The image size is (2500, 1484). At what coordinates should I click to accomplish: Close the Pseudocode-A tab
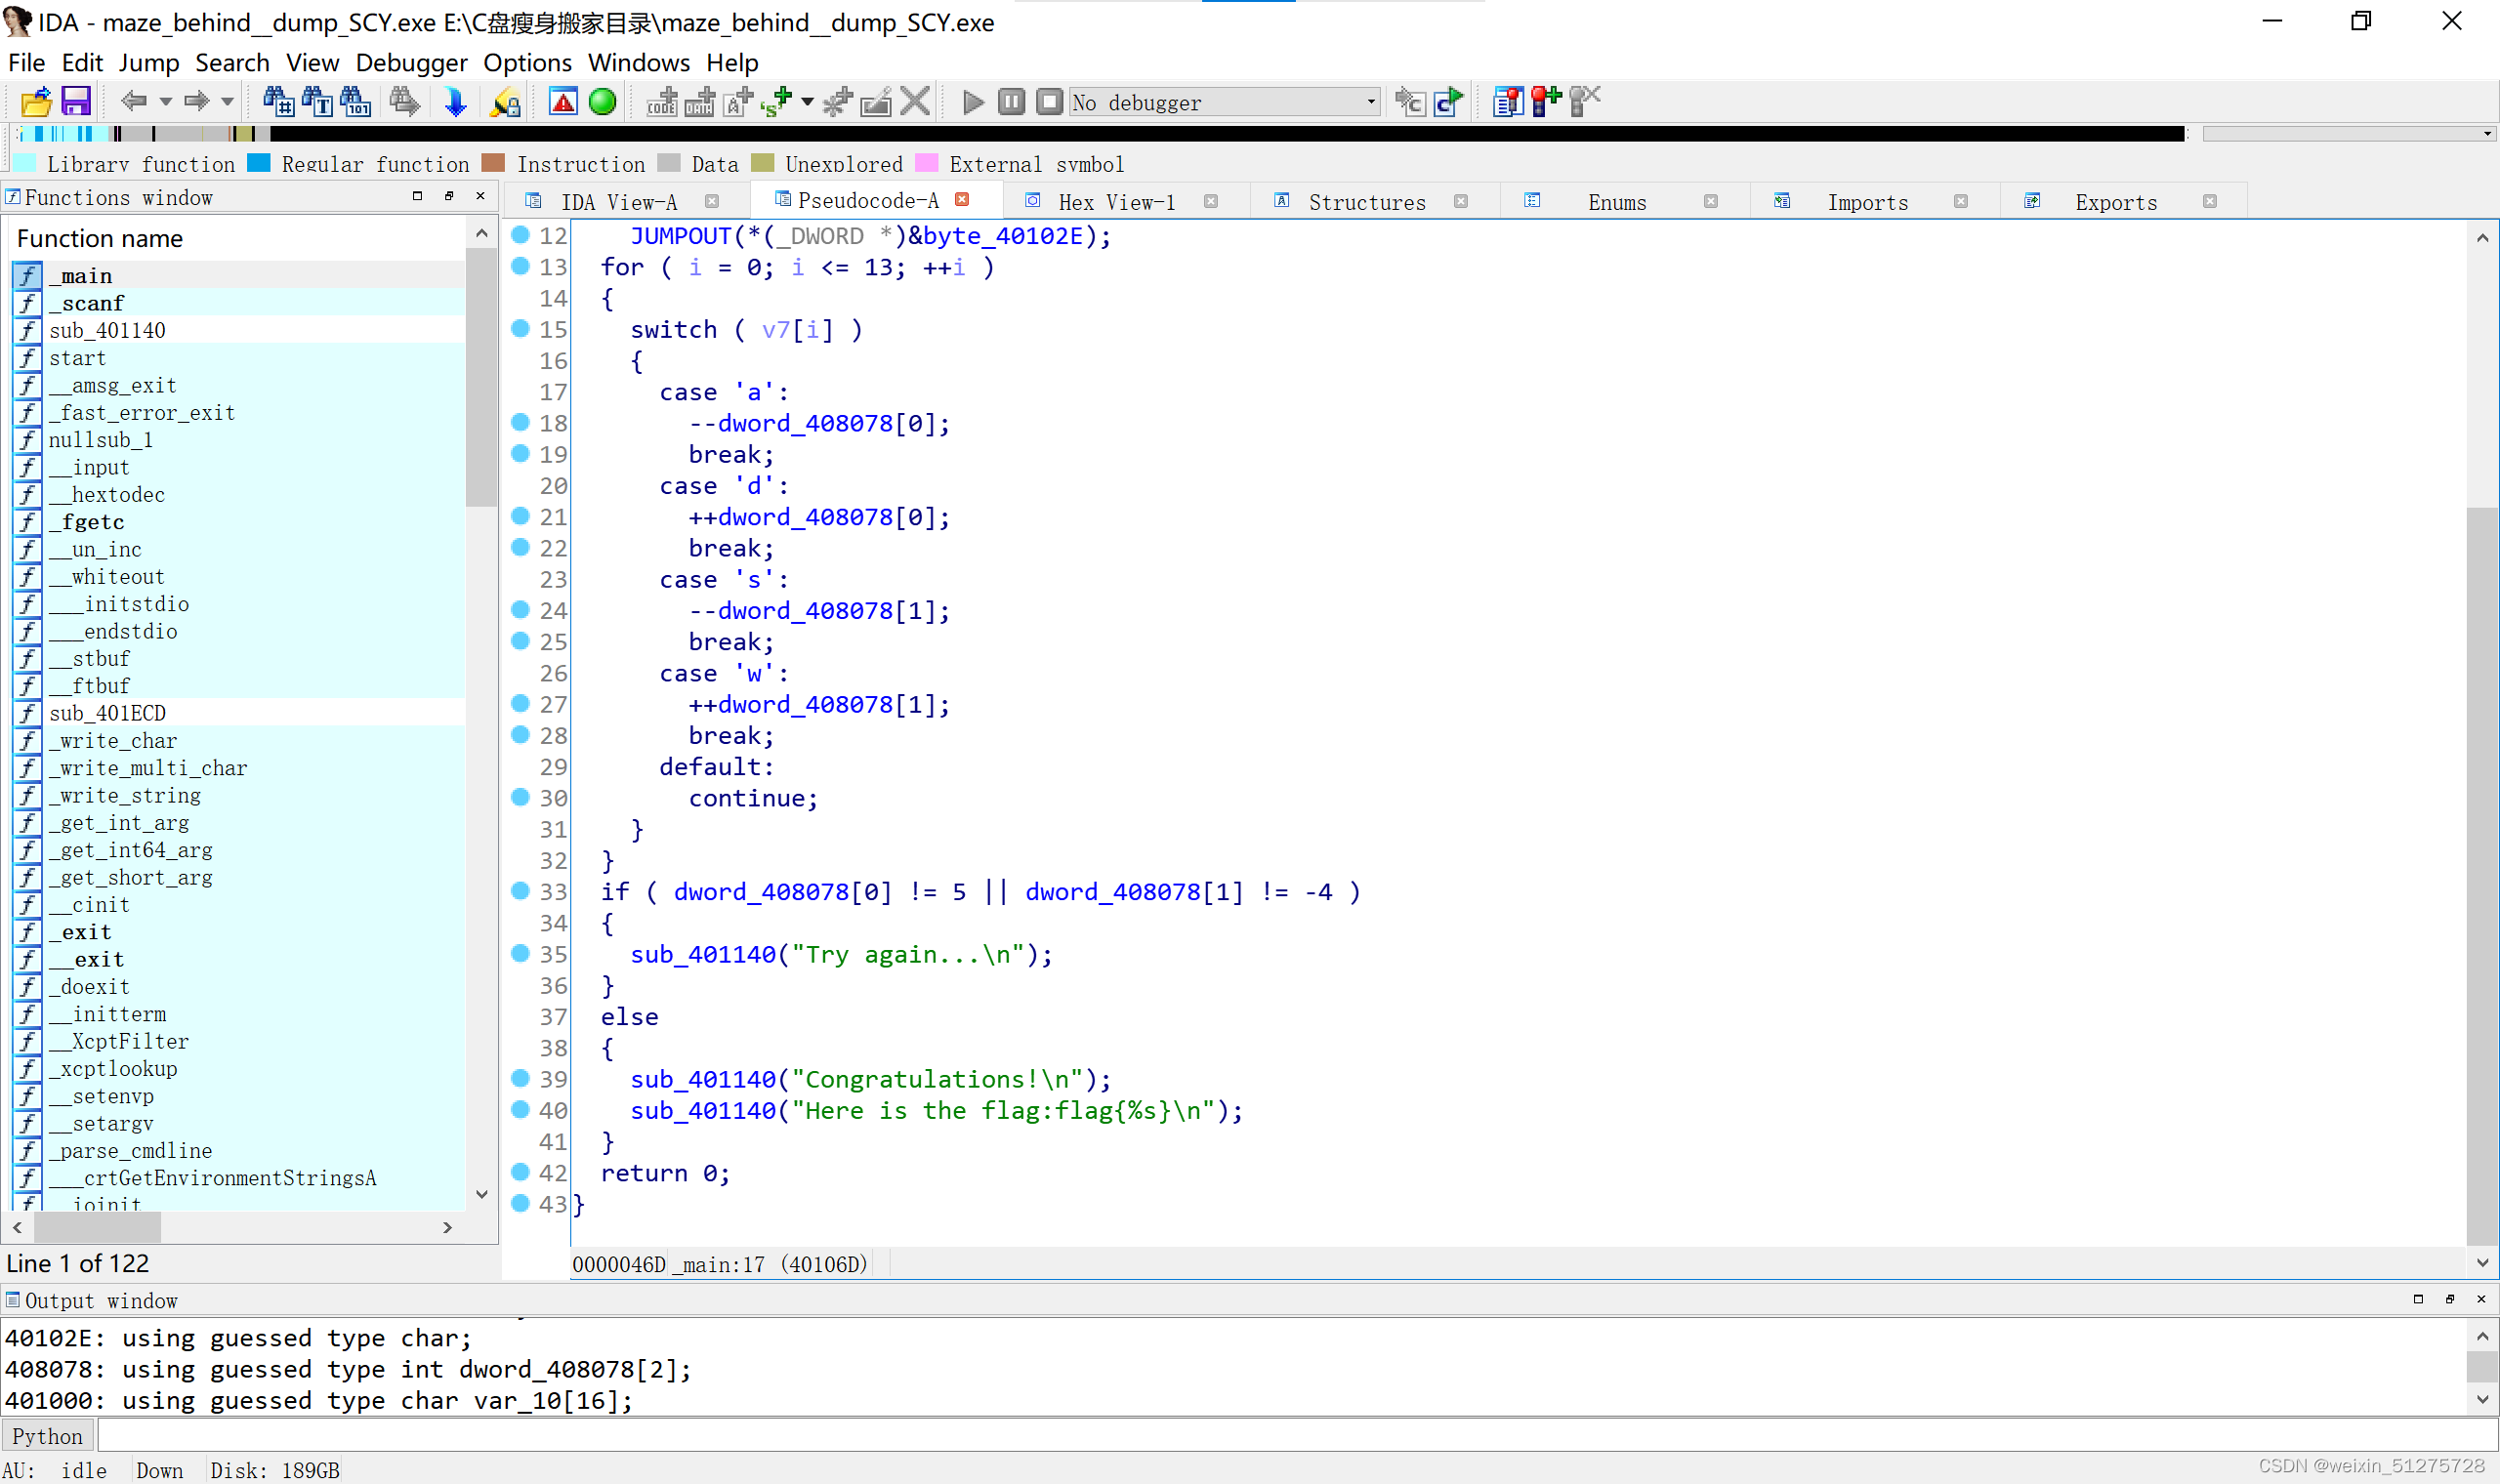coord(962,199)
